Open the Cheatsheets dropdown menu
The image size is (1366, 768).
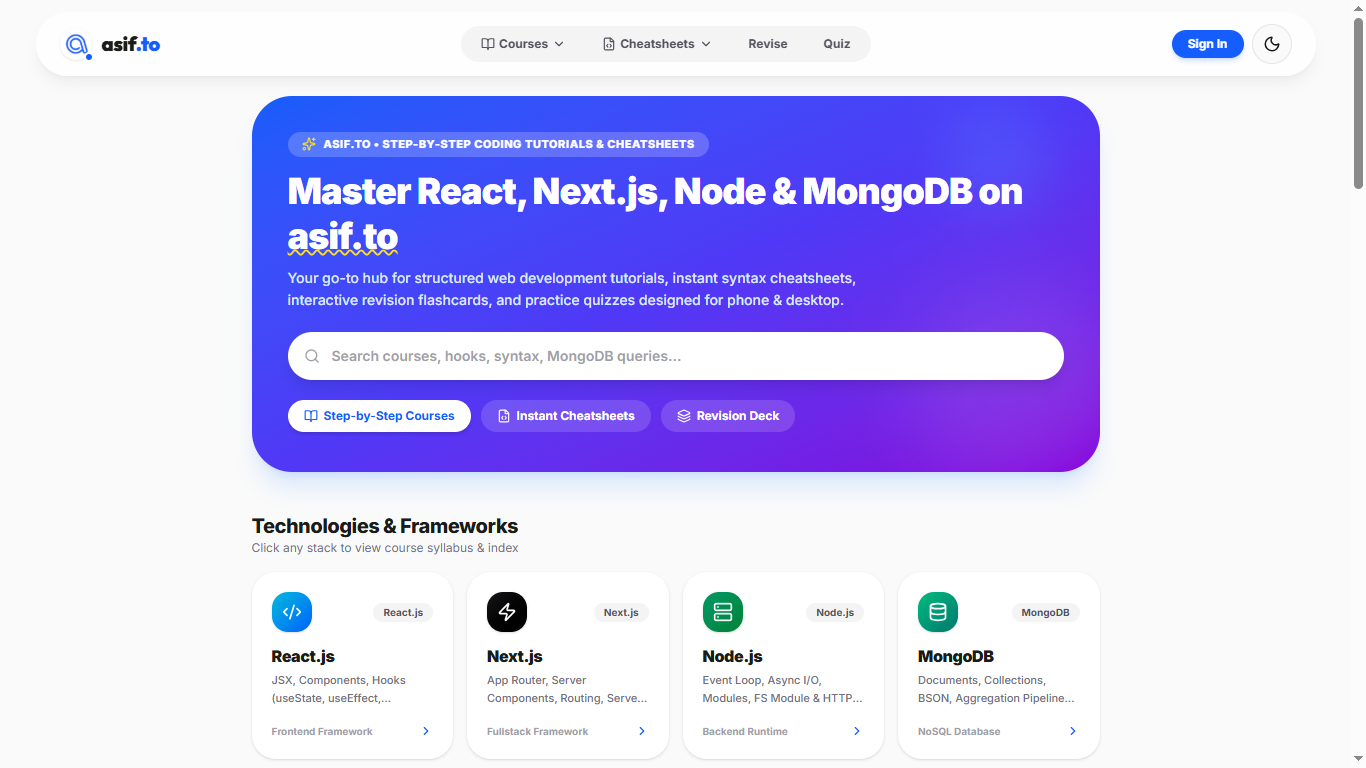pos(657,44)
